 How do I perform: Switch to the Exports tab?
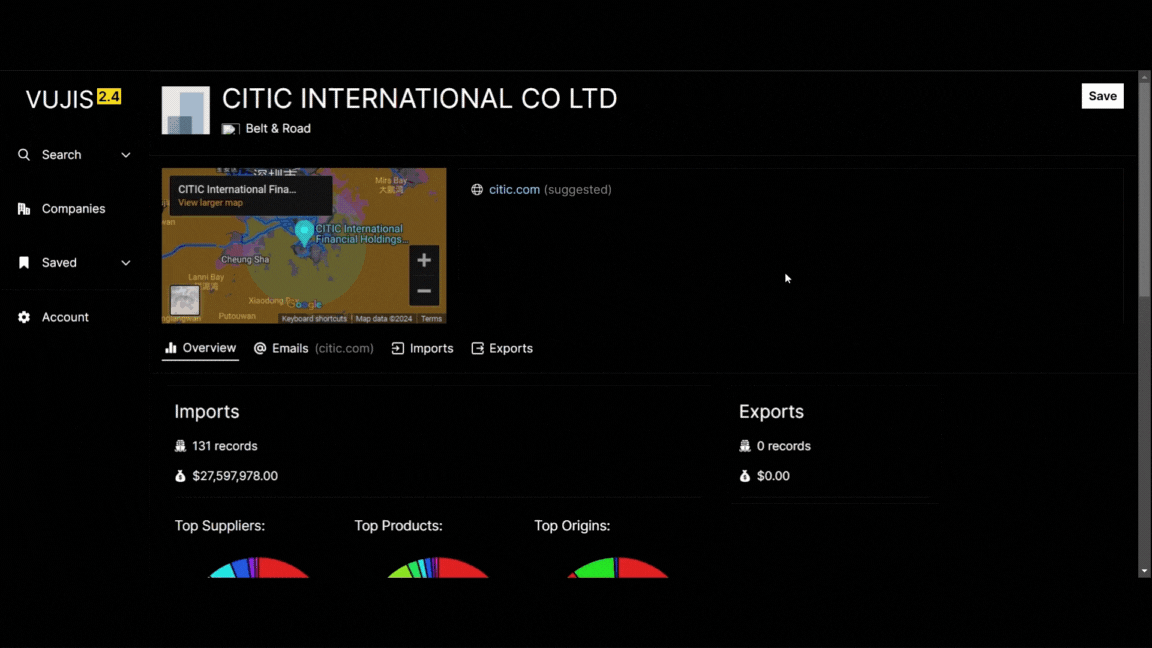tap(502, 348)
